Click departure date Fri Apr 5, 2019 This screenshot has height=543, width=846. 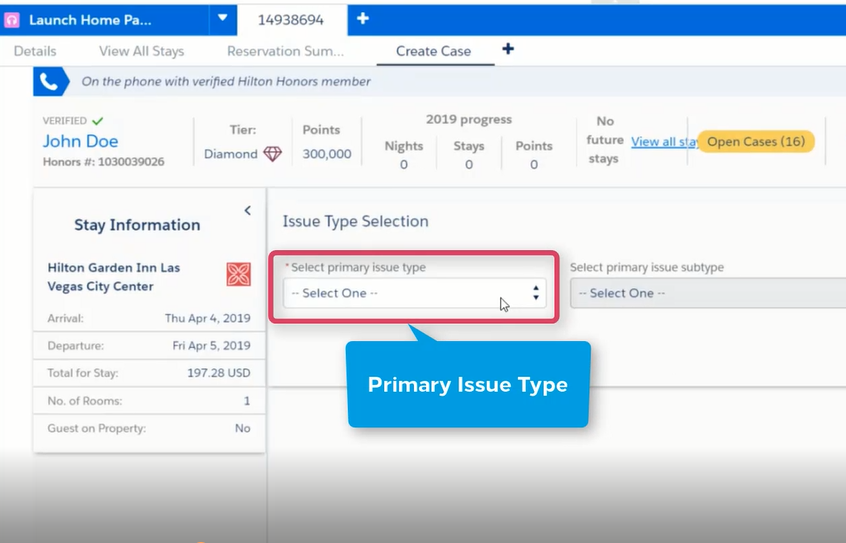coord(212,346)
